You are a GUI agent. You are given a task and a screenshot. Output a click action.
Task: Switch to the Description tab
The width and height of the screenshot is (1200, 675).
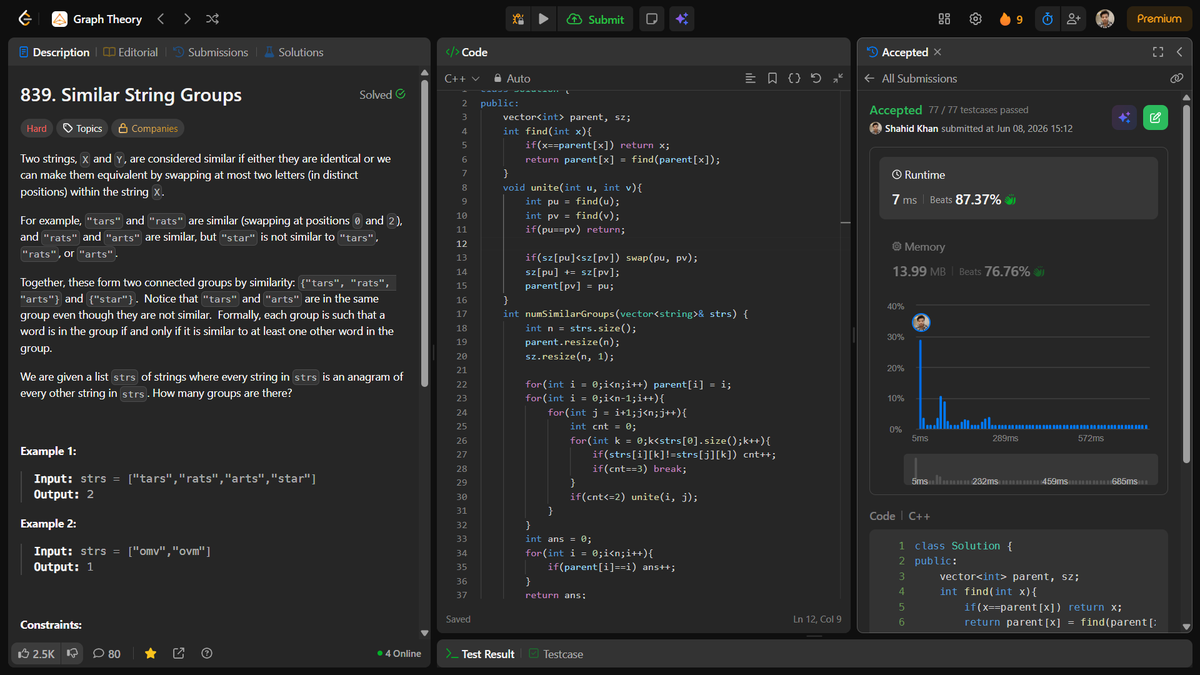coord(54,52)
